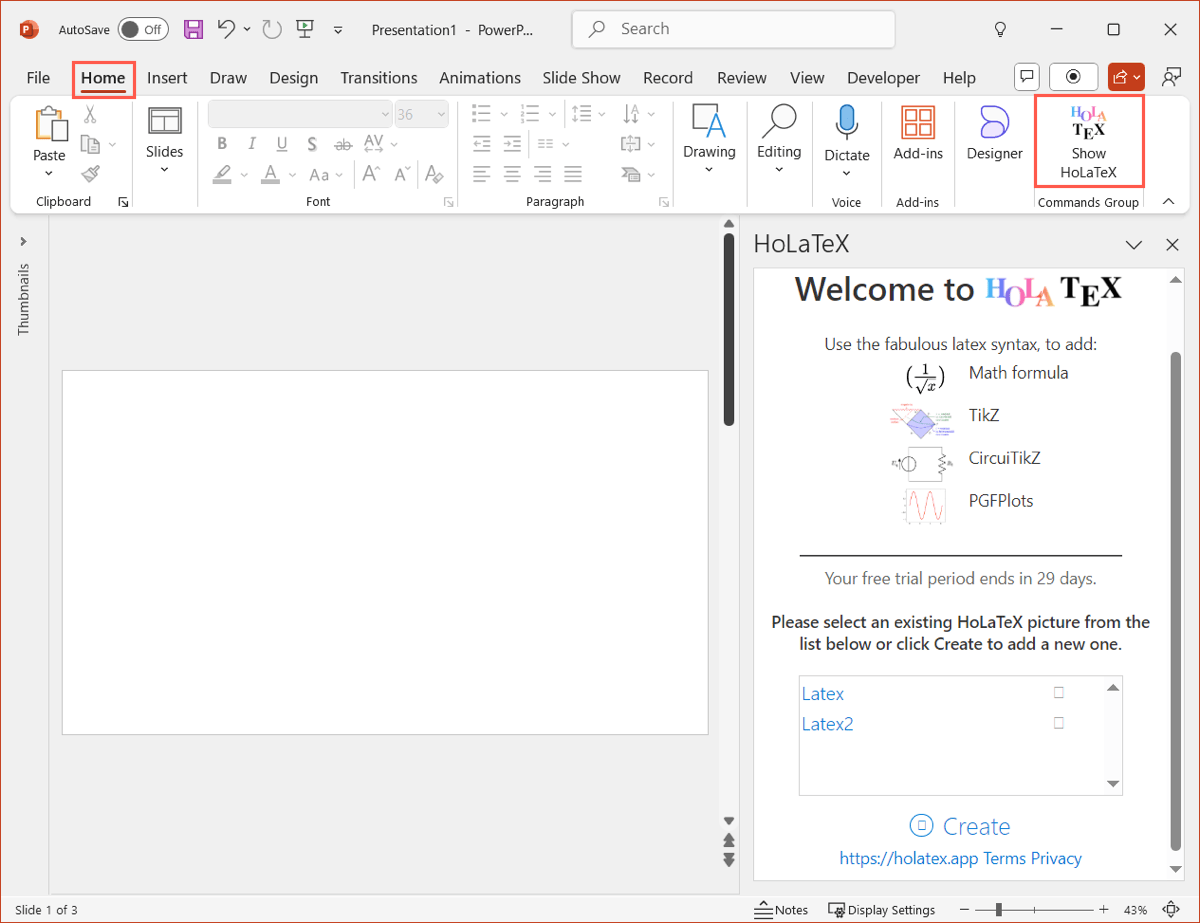The height and width of the screenshot is (923, 1200).
Task: Click the Undo arrow icon
Action: click(x=227, y=30)
